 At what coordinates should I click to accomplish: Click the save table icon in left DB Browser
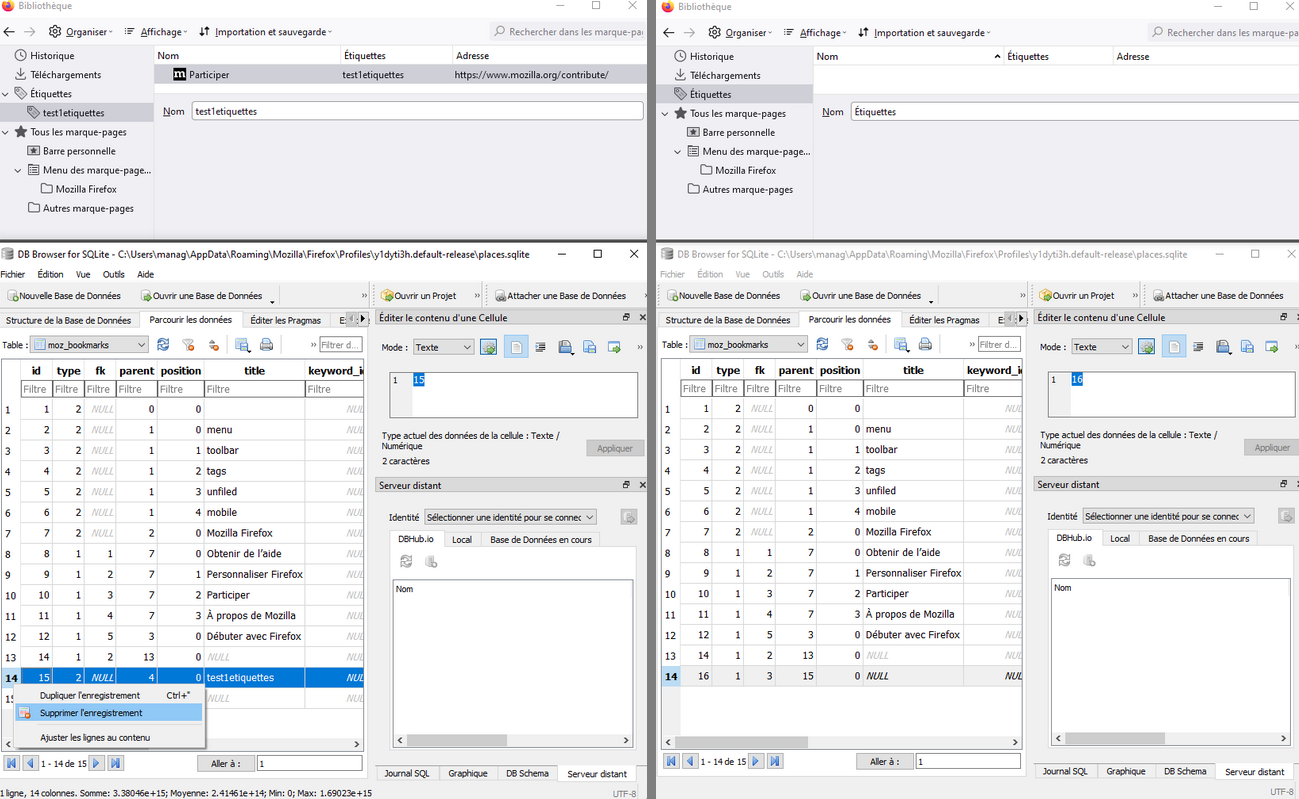click(242, 345)
